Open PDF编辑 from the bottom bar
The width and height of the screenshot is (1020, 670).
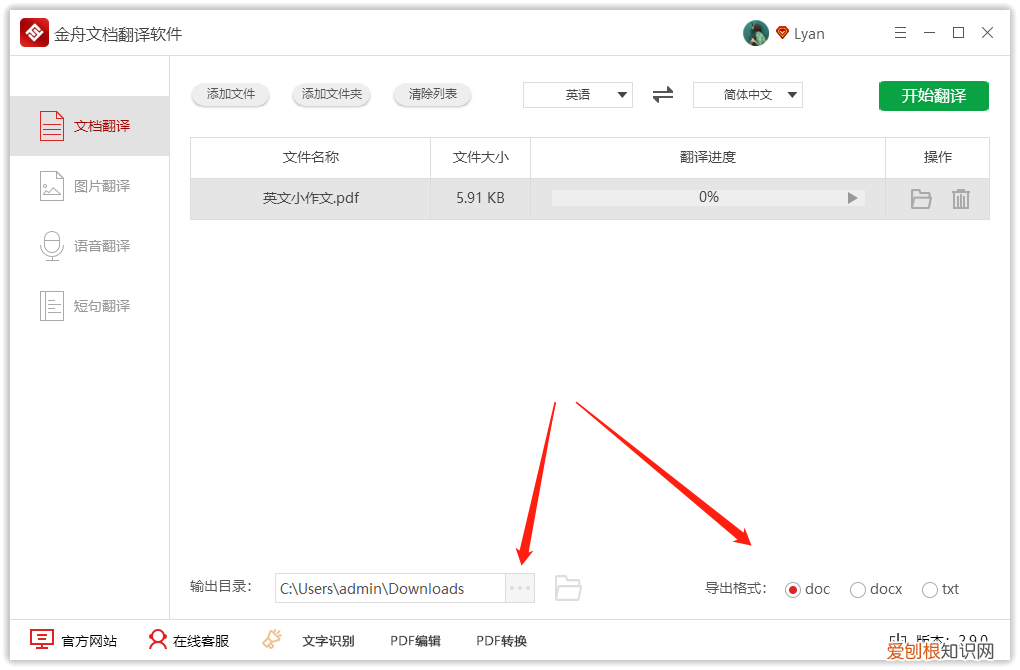[415, 640]
